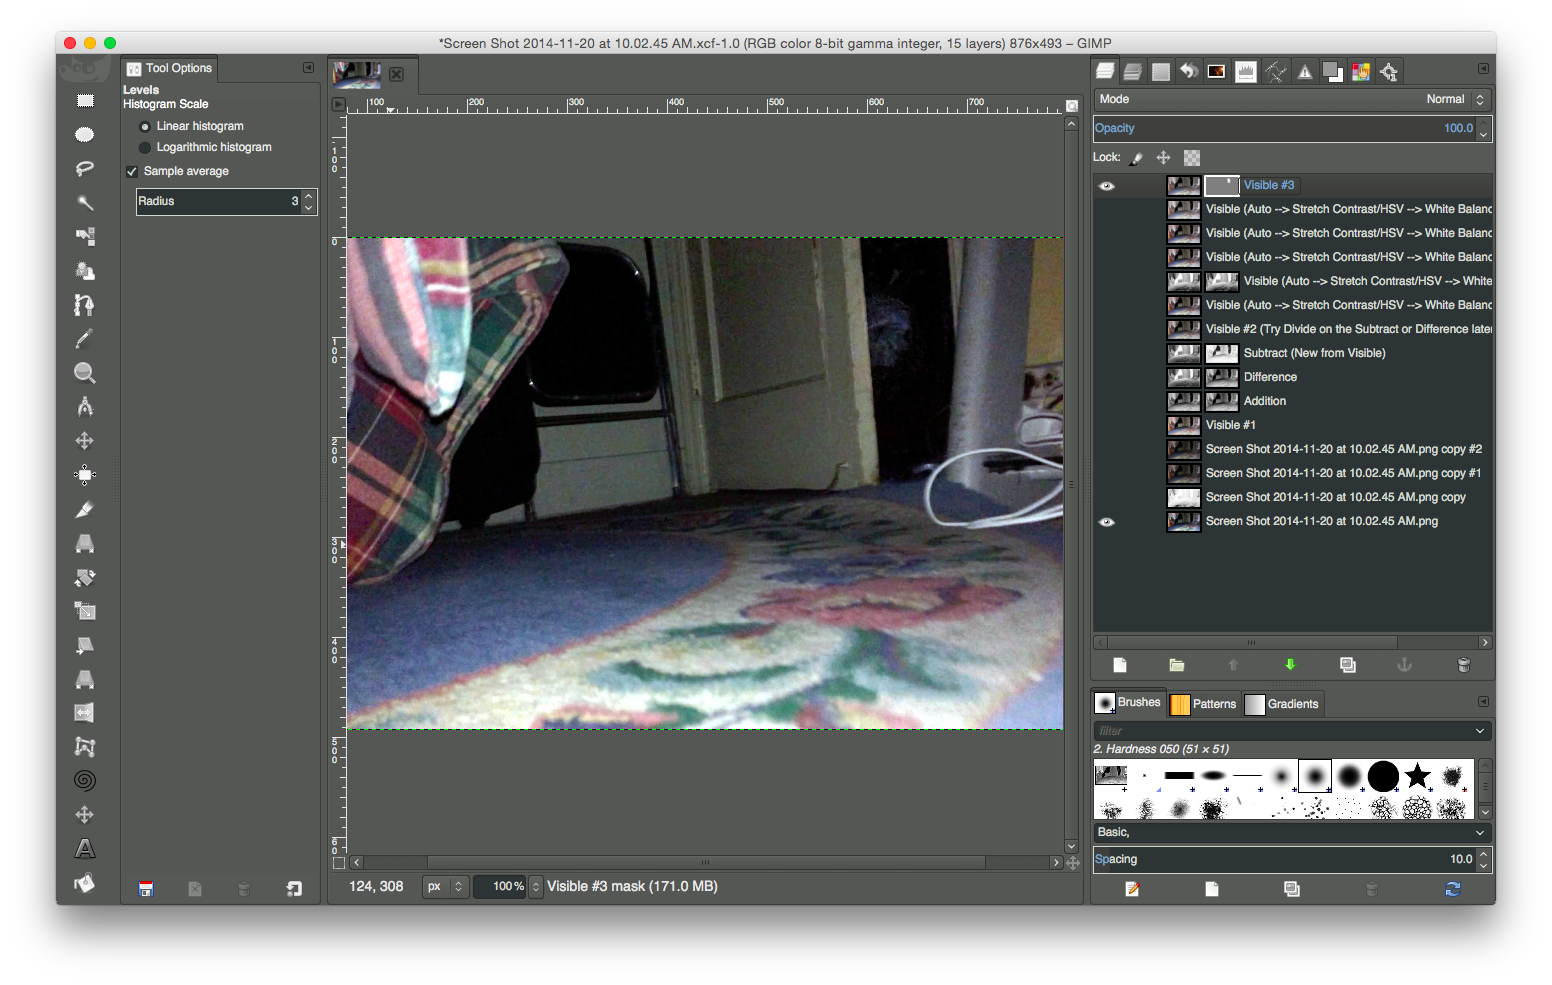Save tool preset in Tool Options
The width and height of the screenshot is (1552, 985).
pyautogui.click(x=146, y=888)
